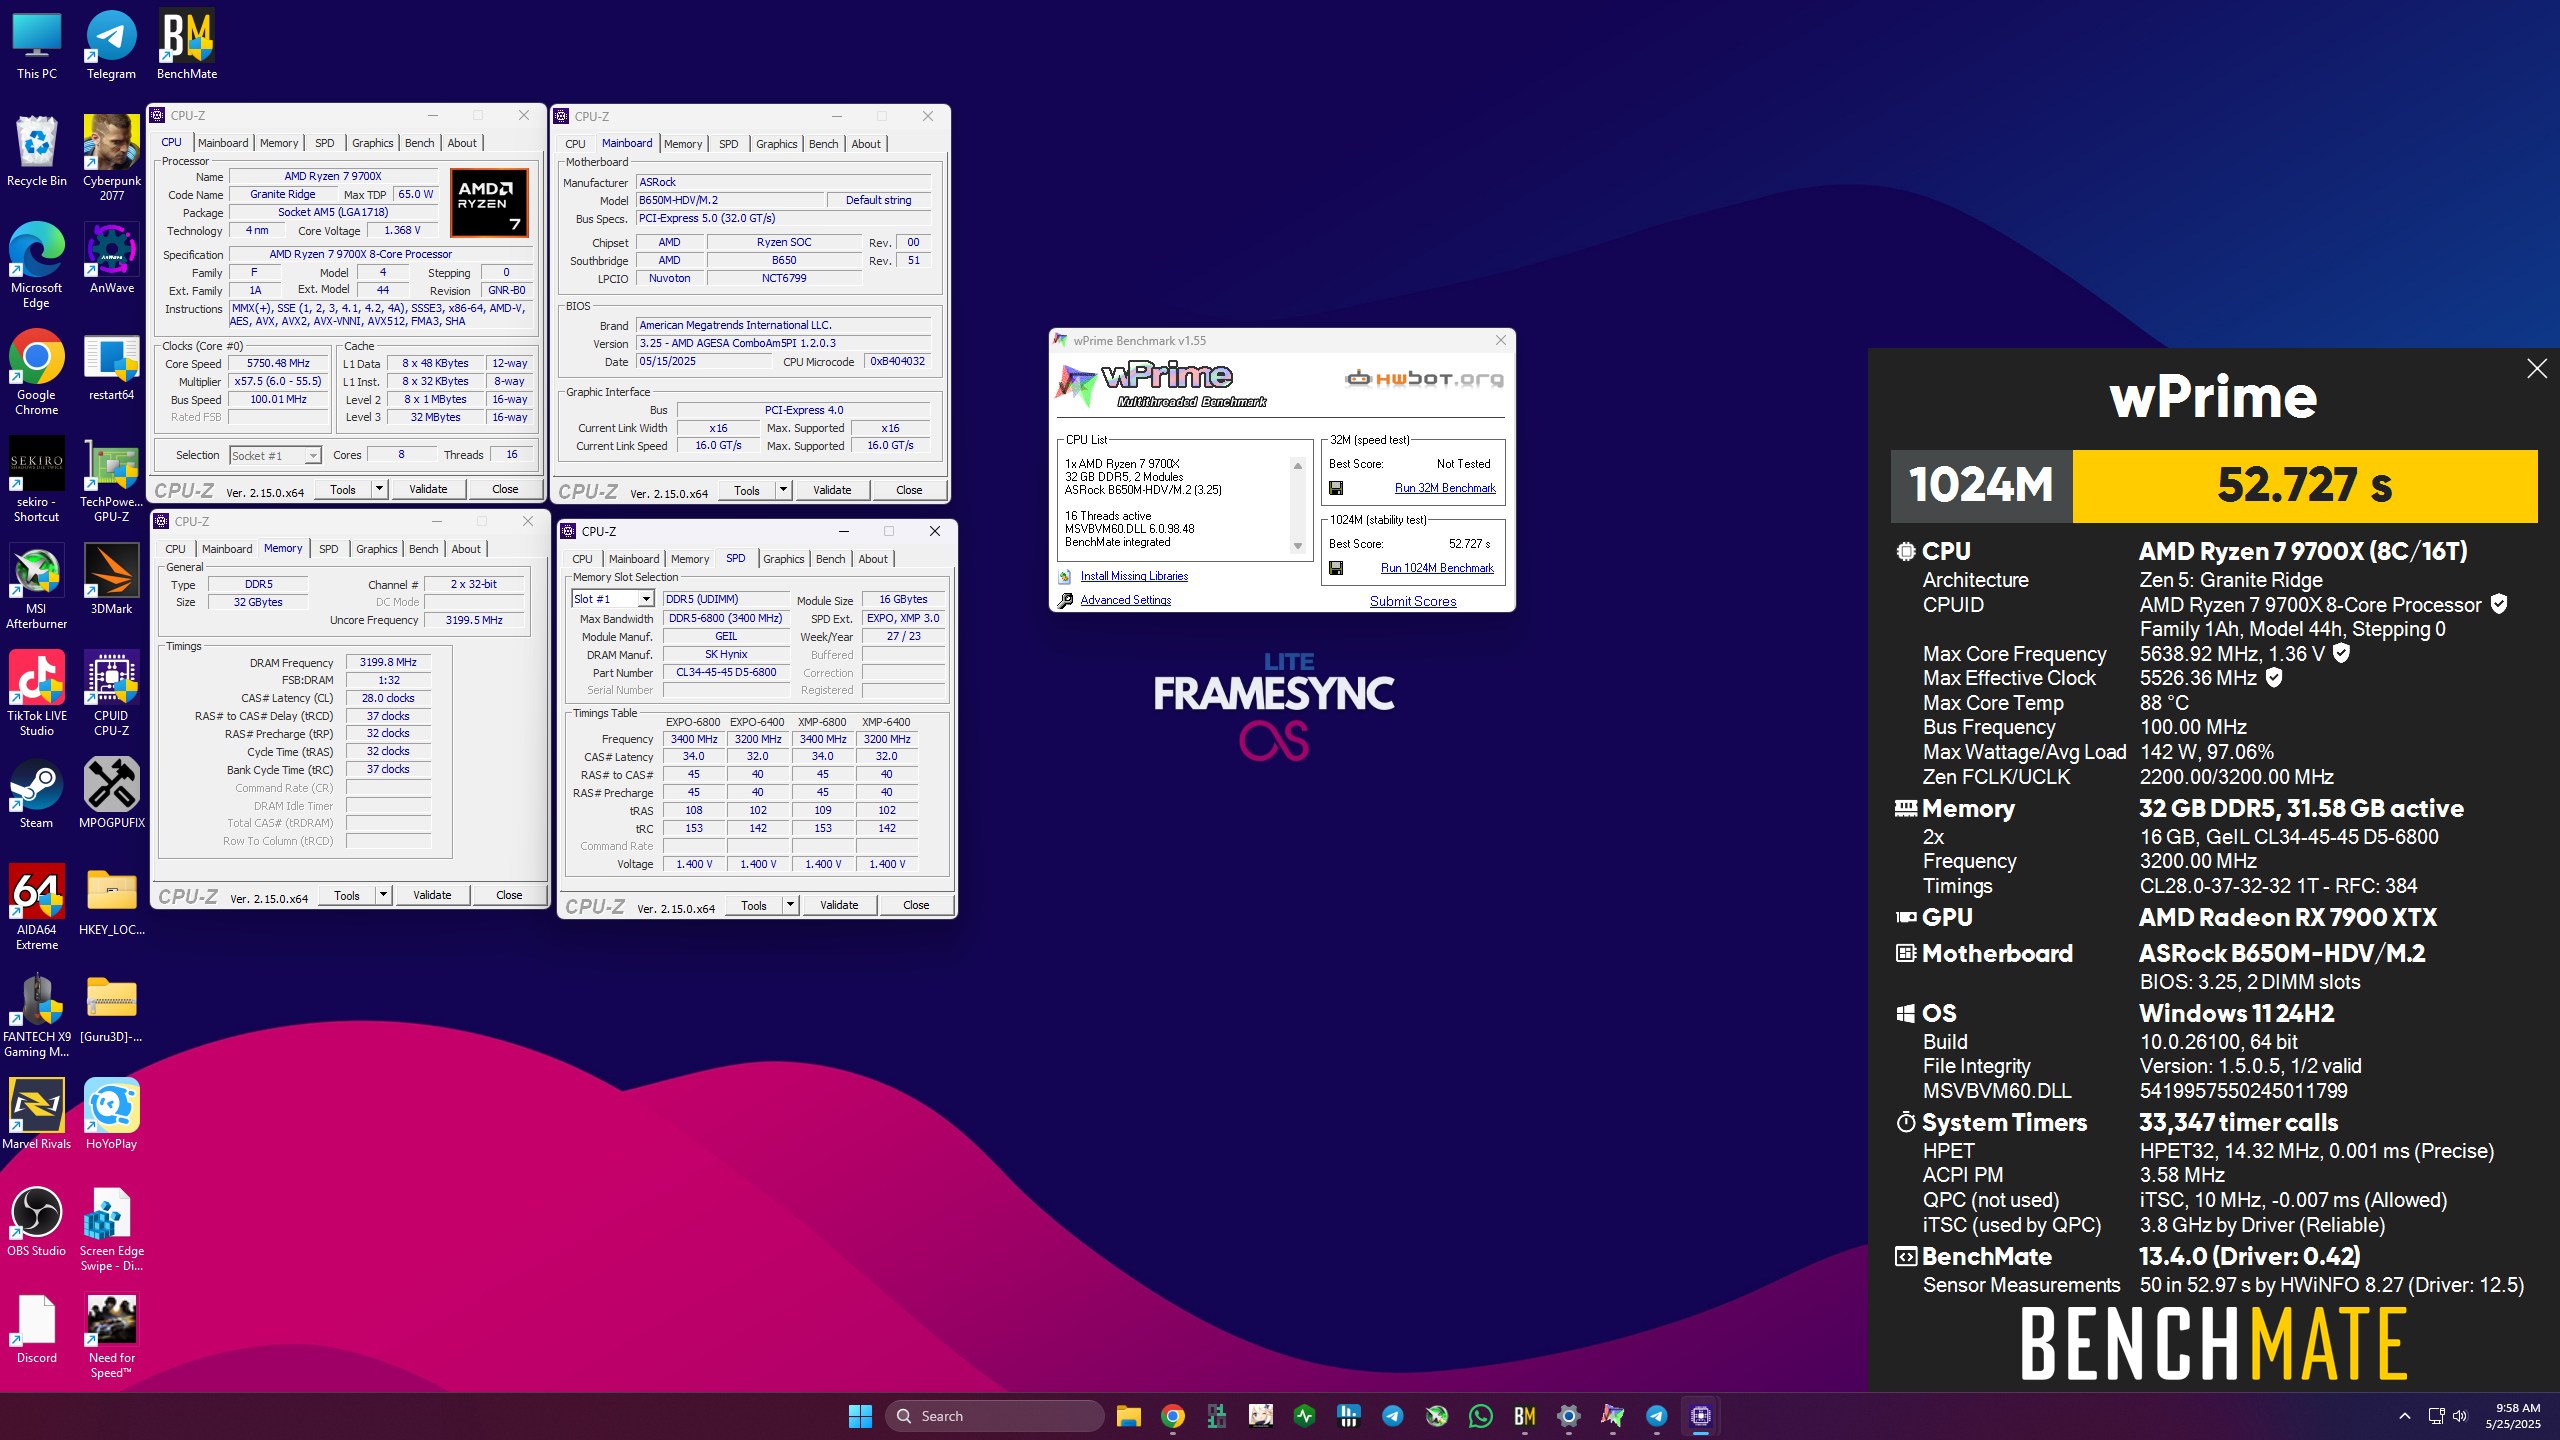Click the Windows Start button
Image resolution: width=2560 pixels, height=1440 pixels.
coord(860,1416)
